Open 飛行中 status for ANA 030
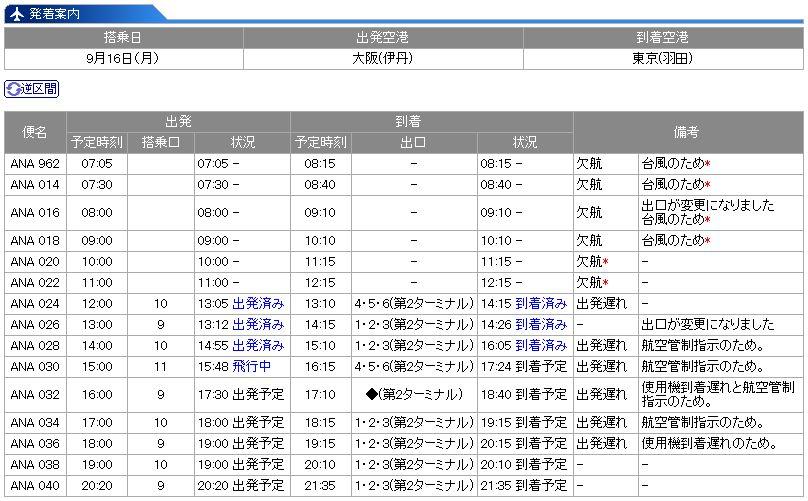808x501 pixels. (x=252, y=367)
